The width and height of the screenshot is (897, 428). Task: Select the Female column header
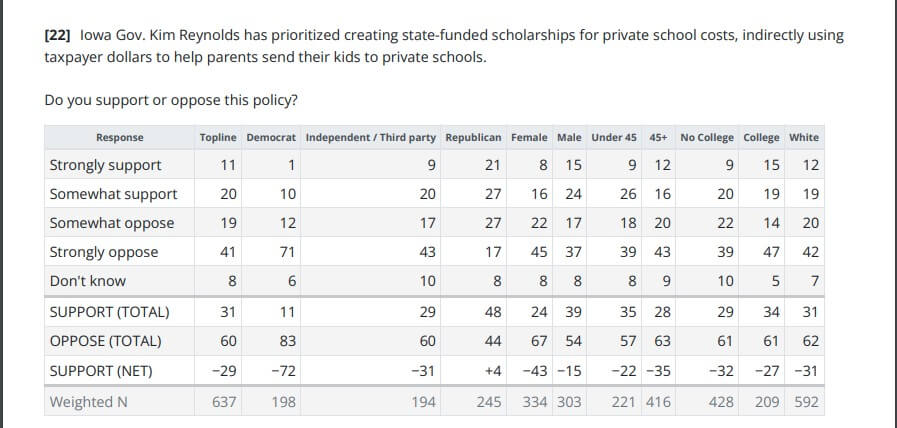coord(528,137)
